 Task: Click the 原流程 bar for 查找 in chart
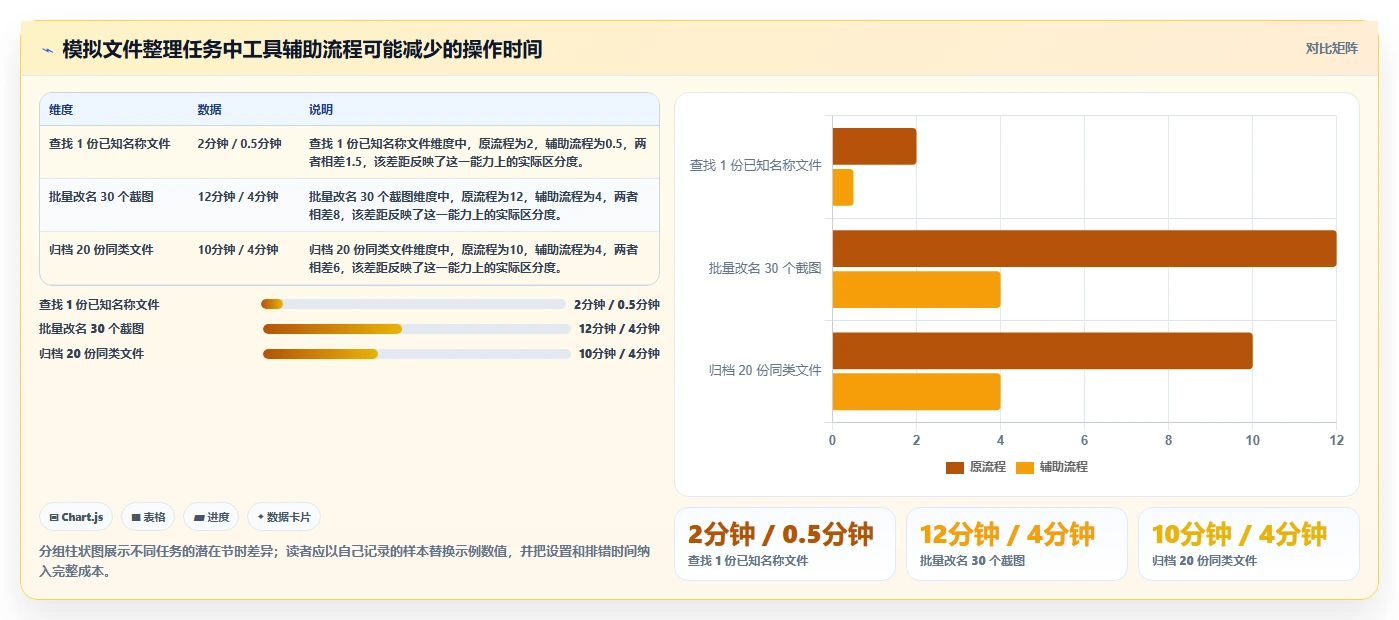pos(874,146)
